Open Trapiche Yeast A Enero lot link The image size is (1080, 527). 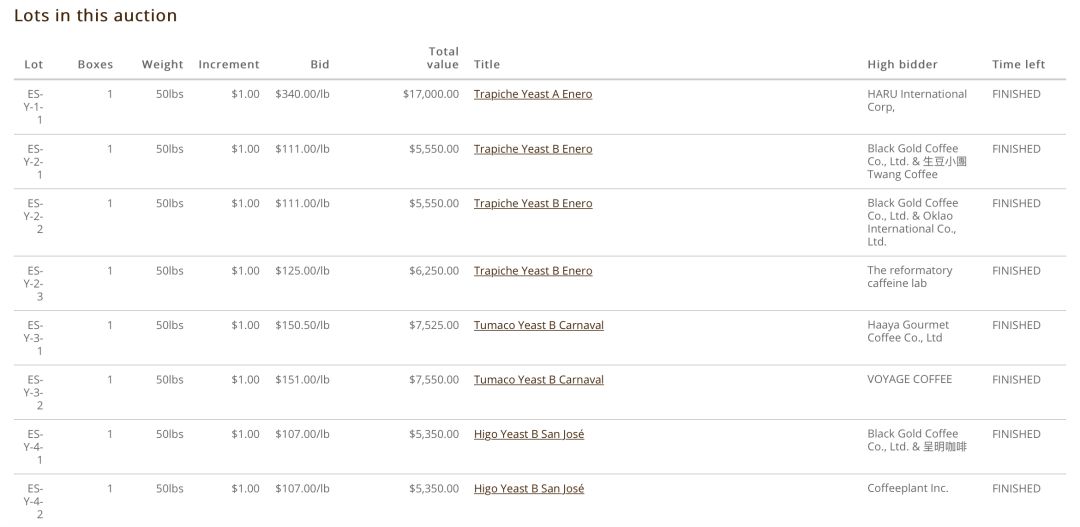pyautogui.click(x=532, y=94)
